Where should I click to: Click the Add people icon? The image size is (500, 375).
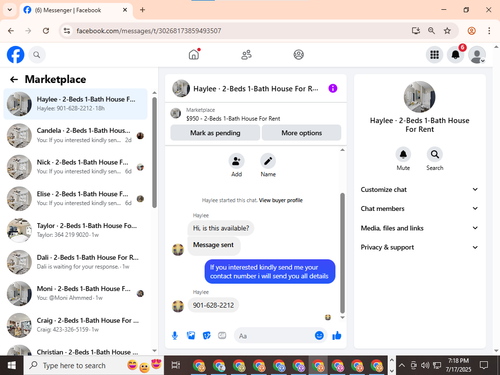pos(236,161)
